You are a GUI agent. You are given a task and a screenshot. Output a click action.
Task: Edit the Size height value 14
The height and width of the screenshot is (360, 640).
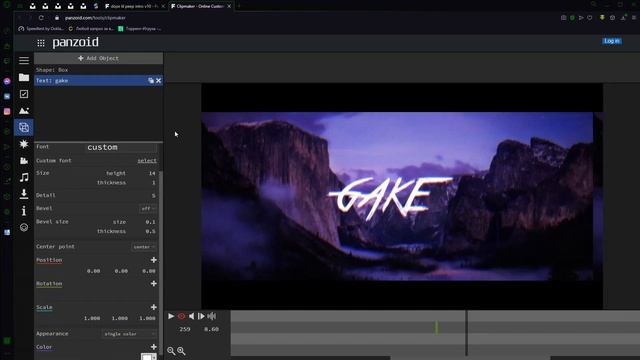(x=152, y=173)
